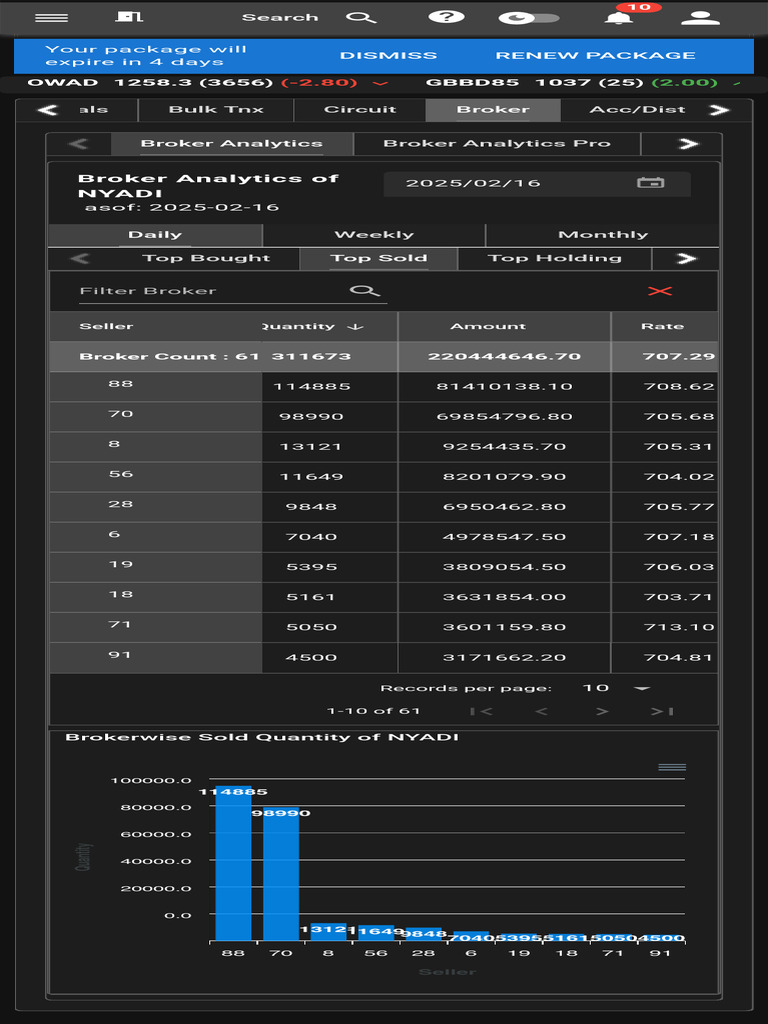Click total amount 220444646.70 cell
The image size is (768, 1024).
click(504, 357)
